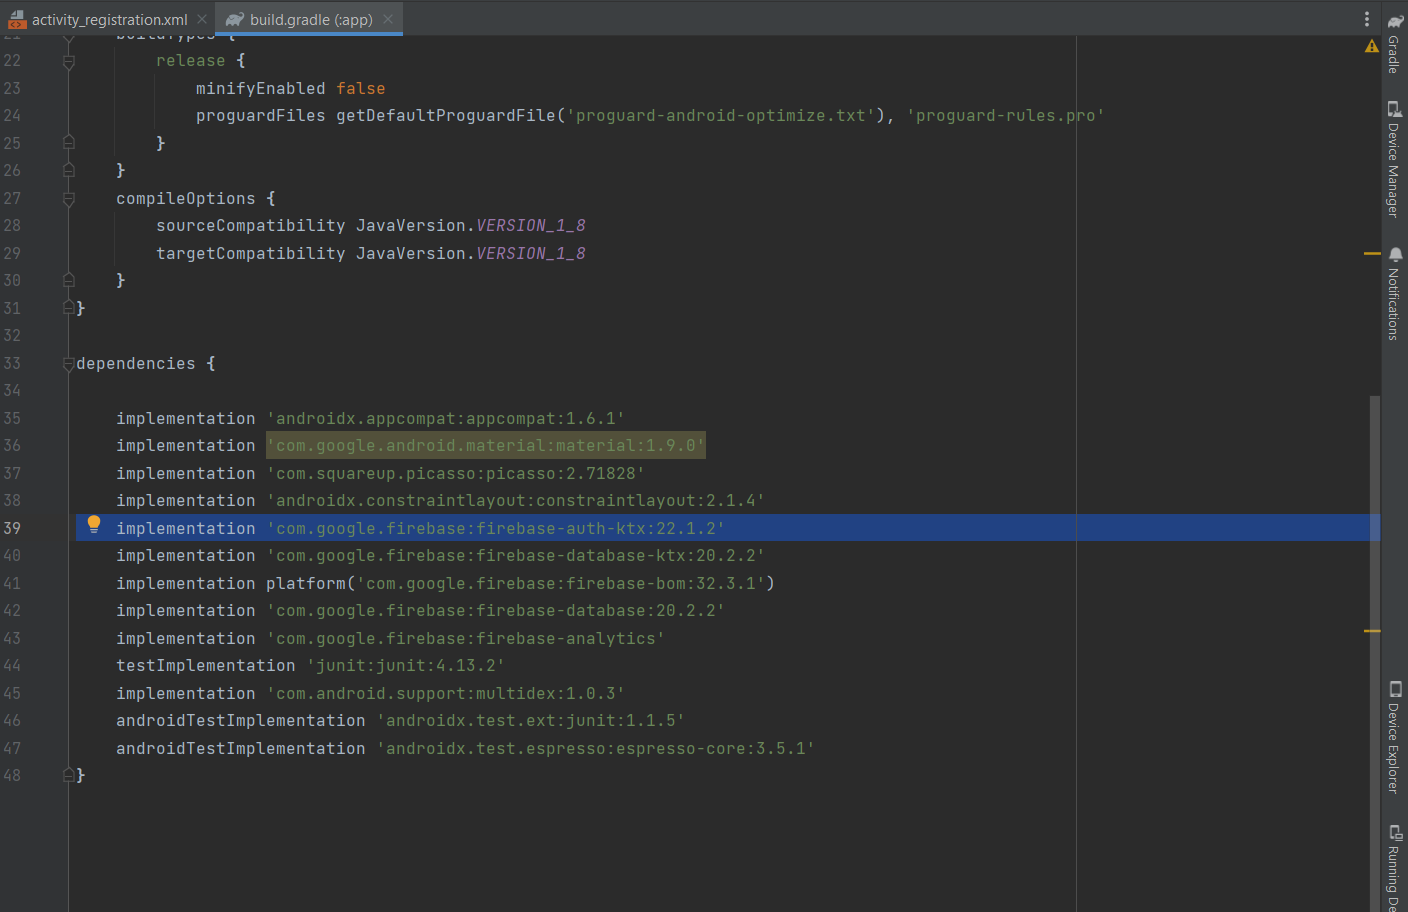The image size is (1408, 912).
Task: Click the firebase-analytics dependency string
Action: pos(466,639)
